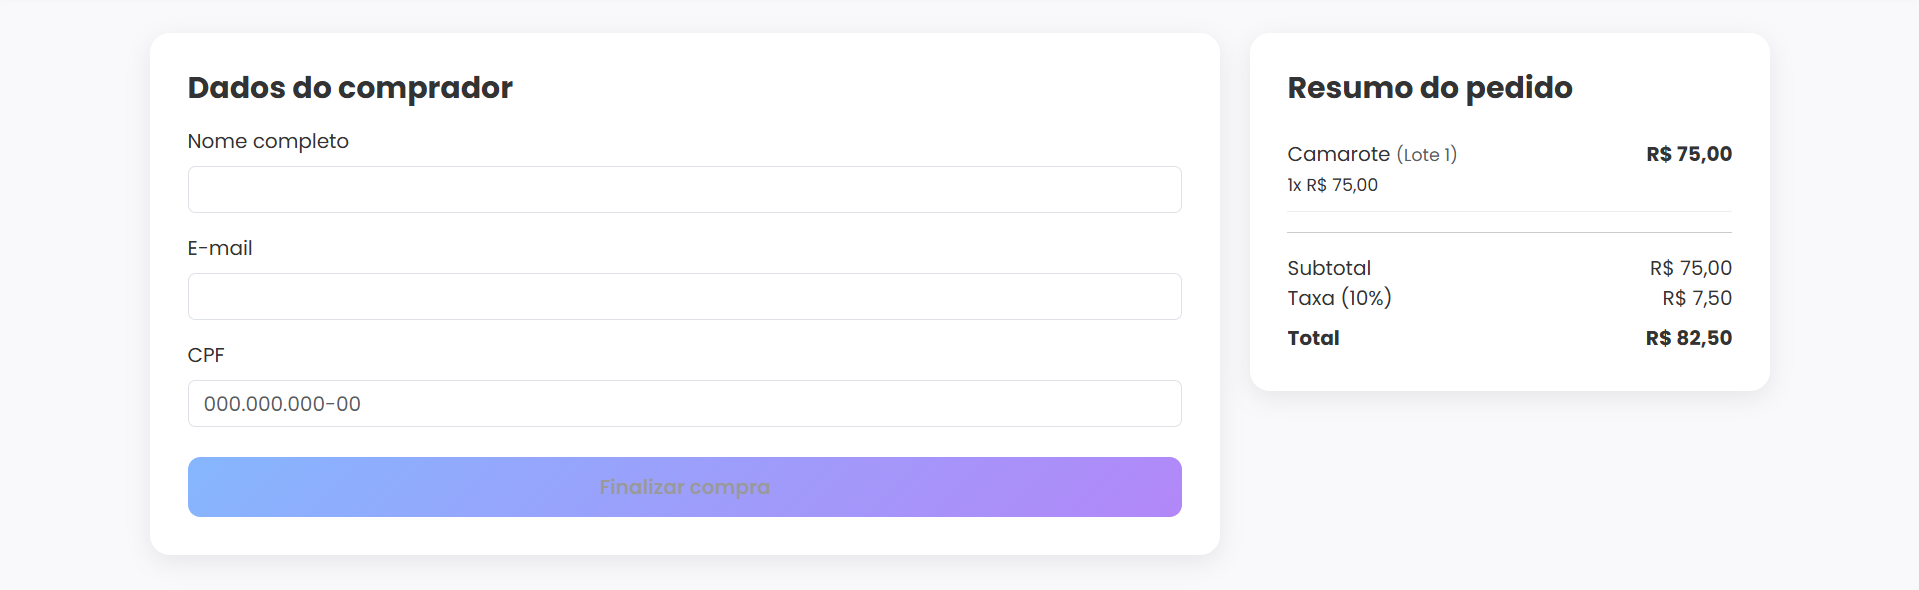Click the divider line above Subtotal

pos(1509,232)
